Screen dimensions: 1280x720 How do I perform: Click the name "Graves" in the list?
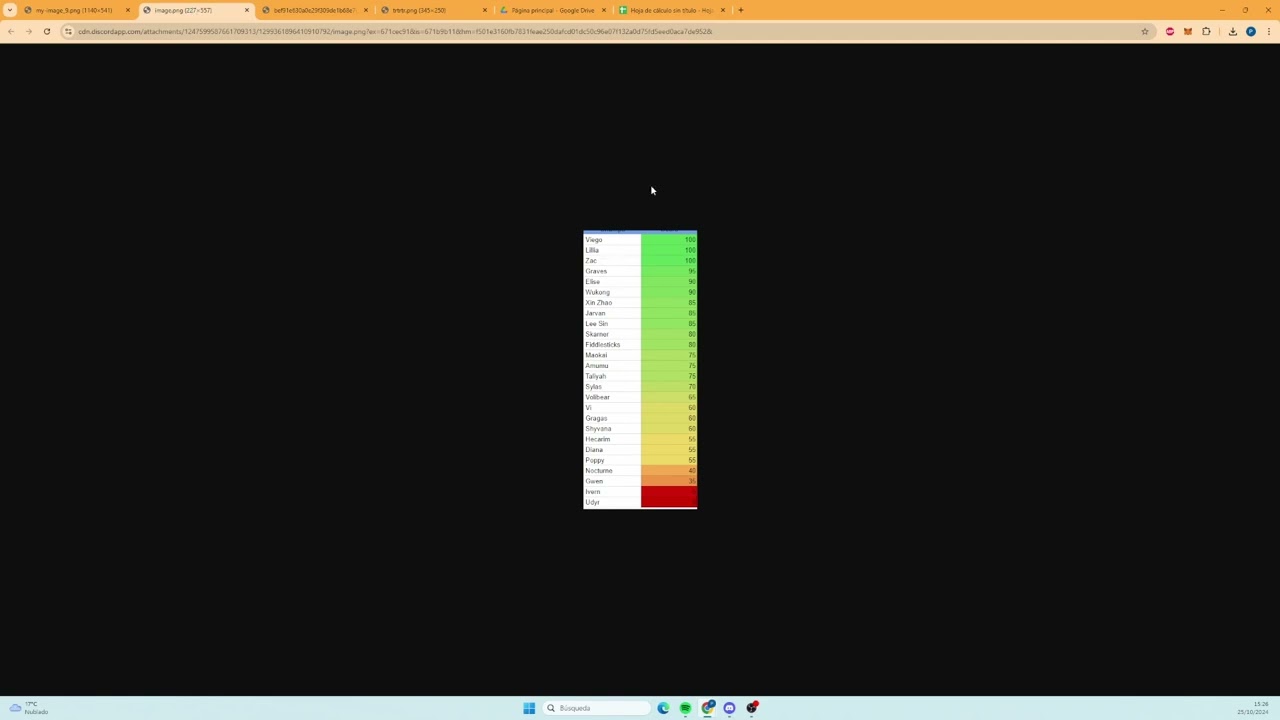click(596, 271)
